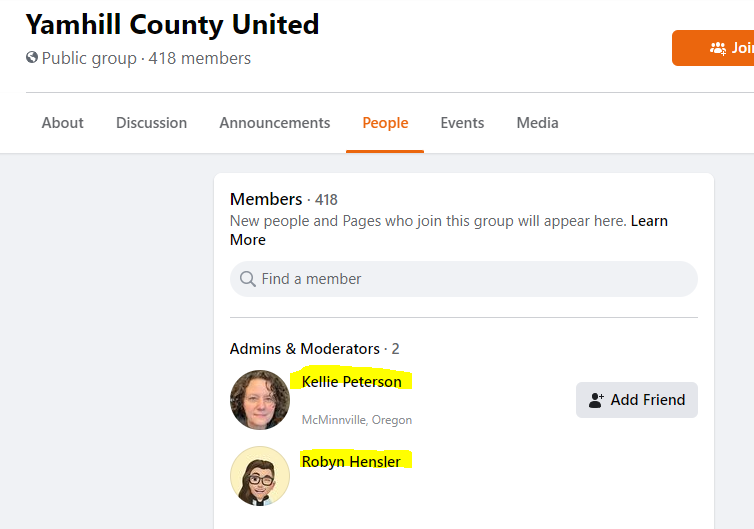Click the magnifier icon in member search
754x529 pixels.
coord(248,279)
